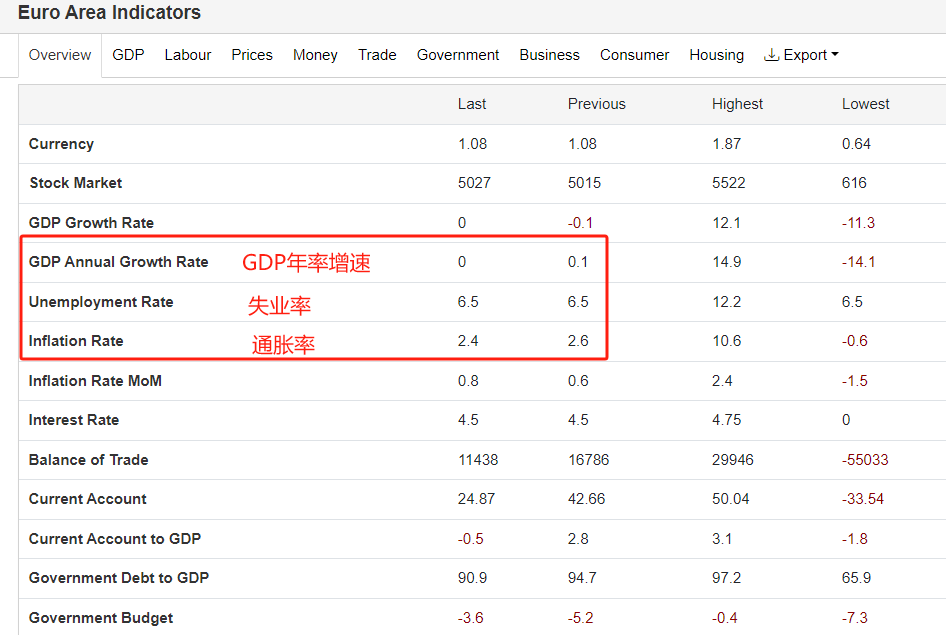Image resolution: width=946 pixels, height=635 pixels.
Task: Open the GDP Annual Growth Rate link
Action: tap(119, 262)
